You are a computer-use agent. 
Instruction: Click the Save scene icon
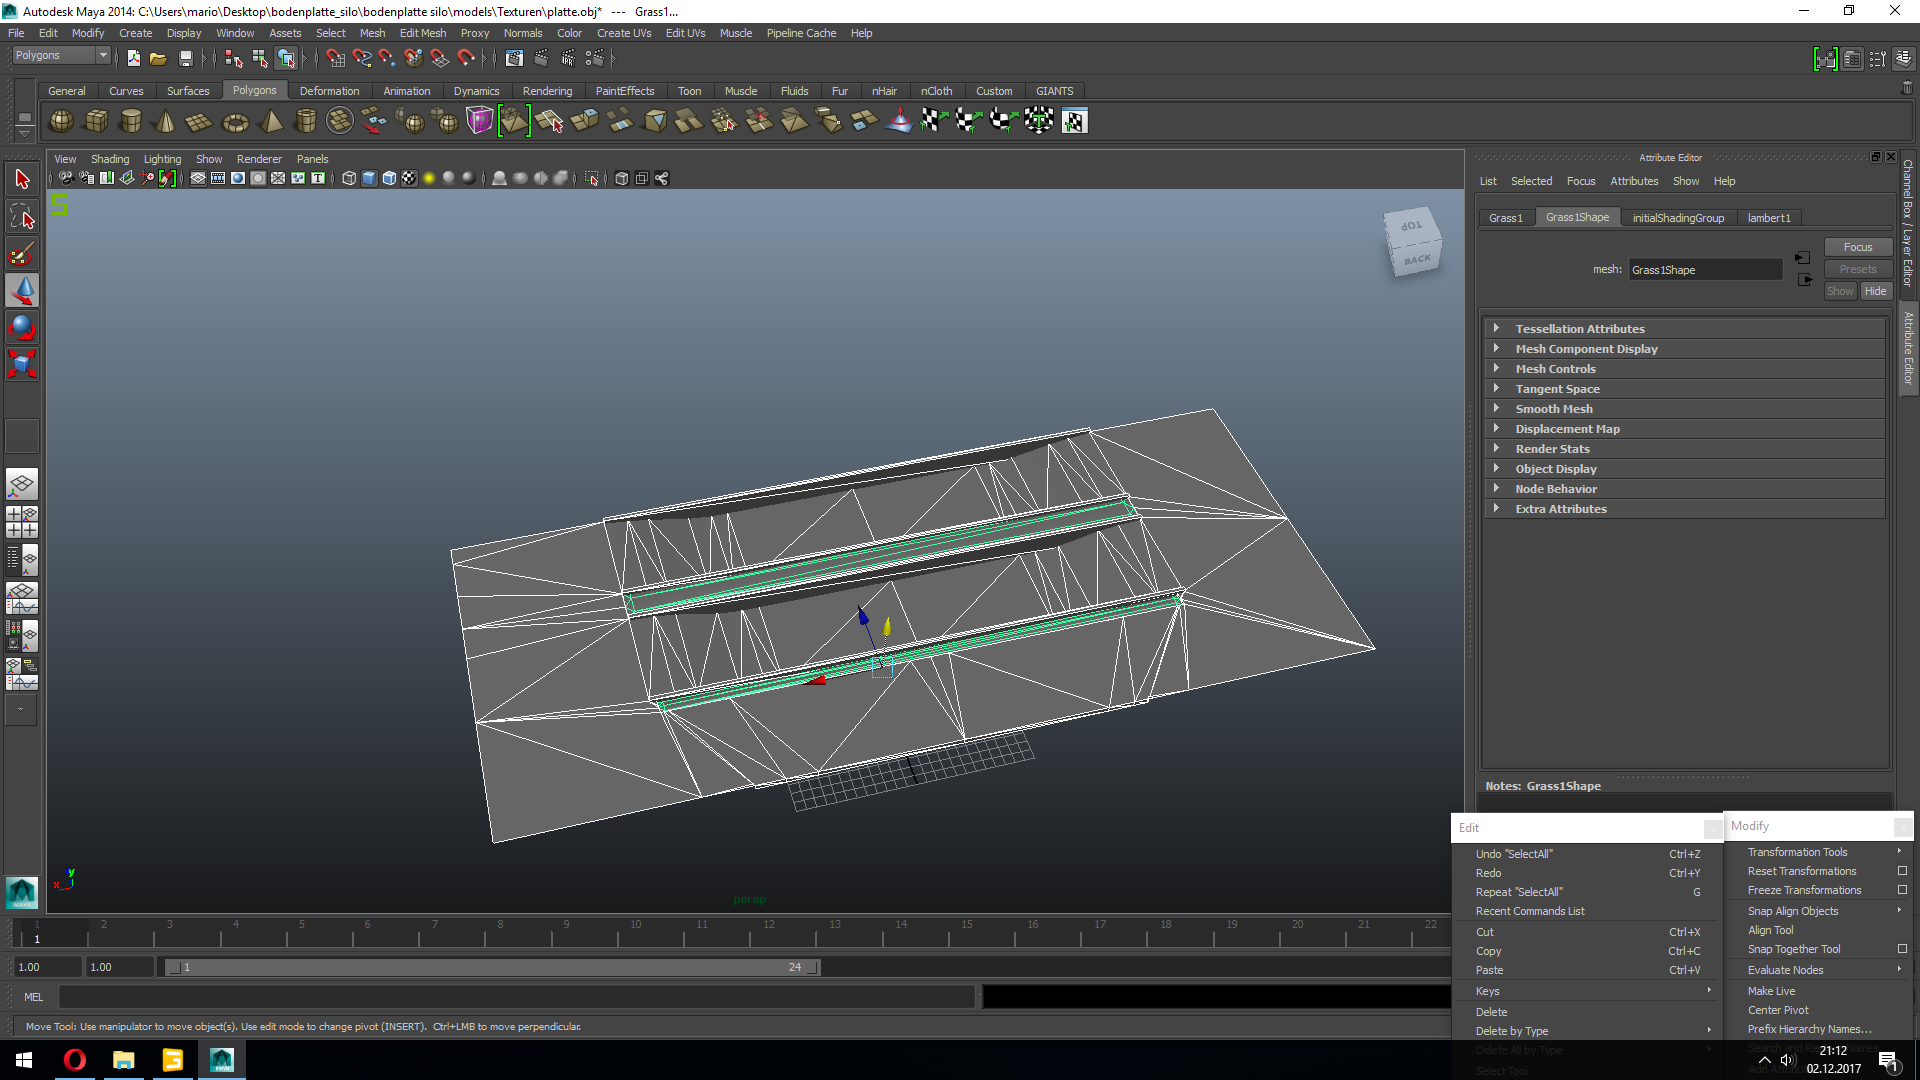[x=185, y=59]
